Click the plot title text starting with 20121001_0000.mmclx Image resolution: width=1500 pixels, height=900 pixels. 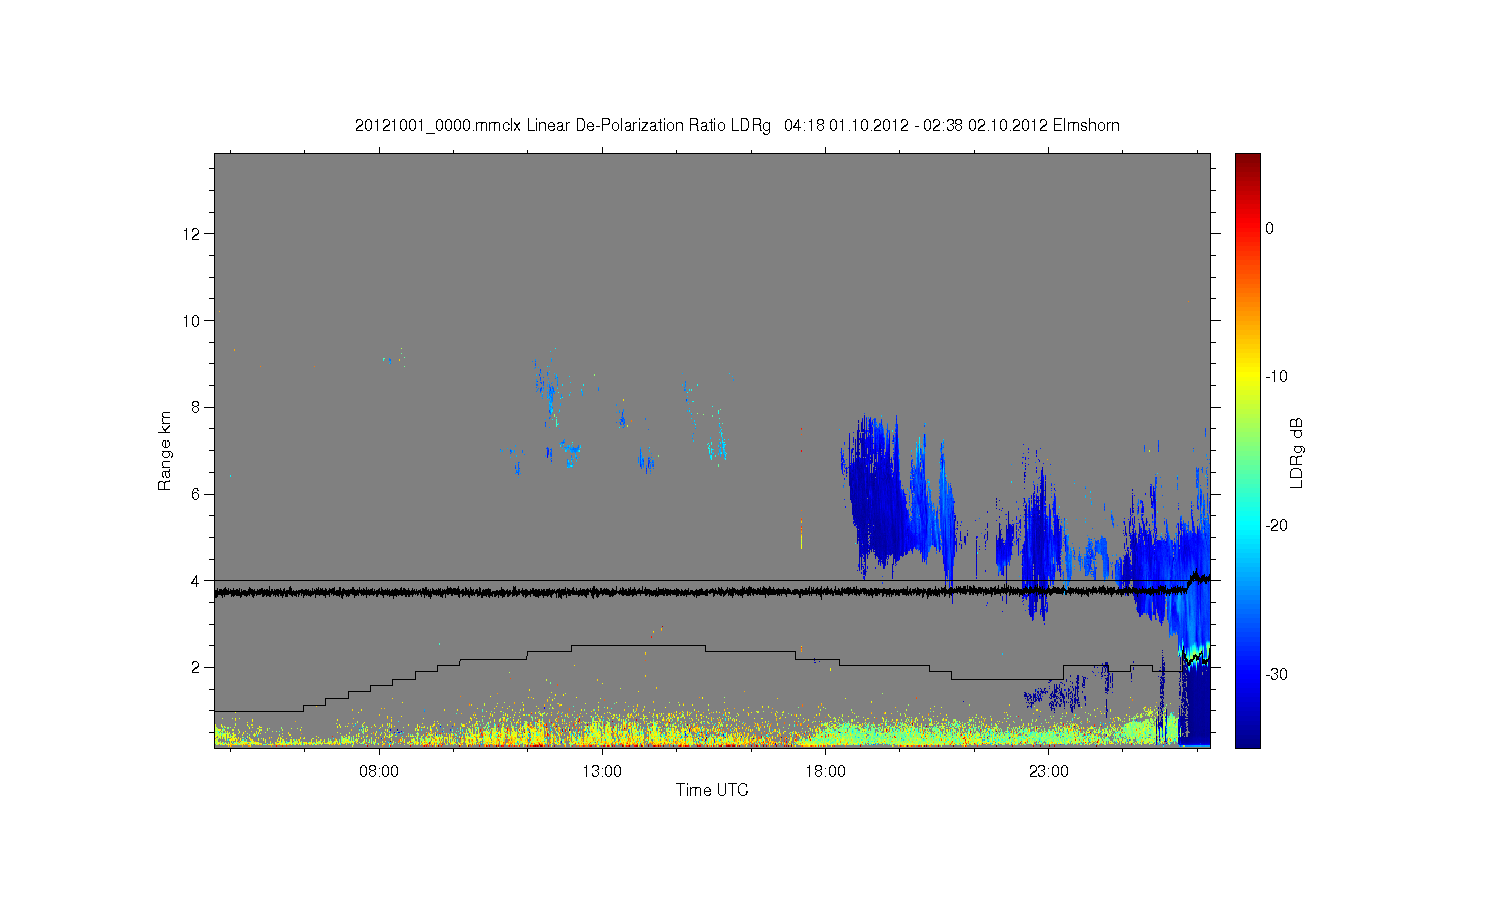pyautogui.click(x=737, y=126)
